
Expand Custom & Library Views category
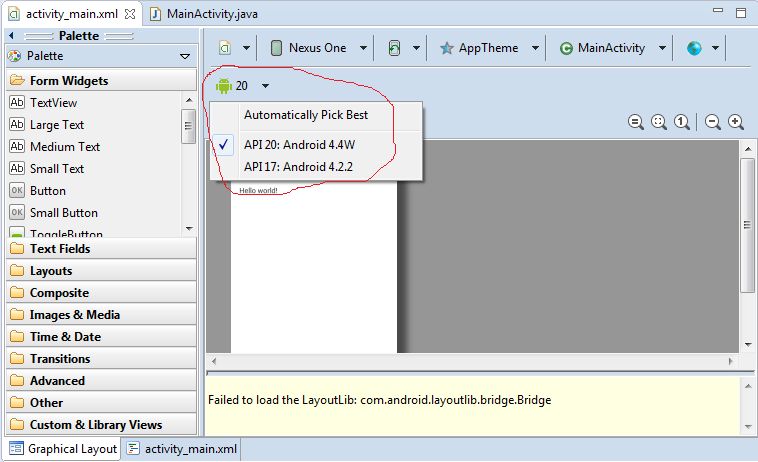(x=102, y=425)
